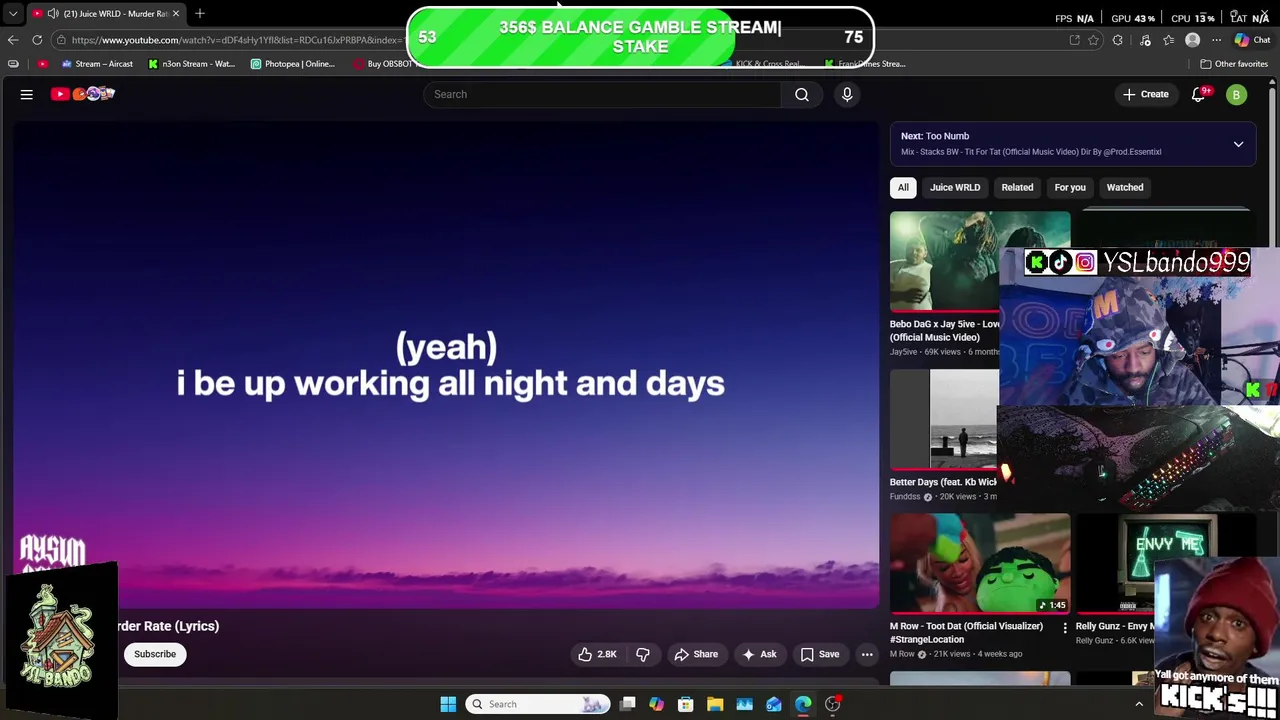The height and width of the screenshot is (720, 1280).
Task: Open the M Row channel name link
Action: tap(902, 654)
